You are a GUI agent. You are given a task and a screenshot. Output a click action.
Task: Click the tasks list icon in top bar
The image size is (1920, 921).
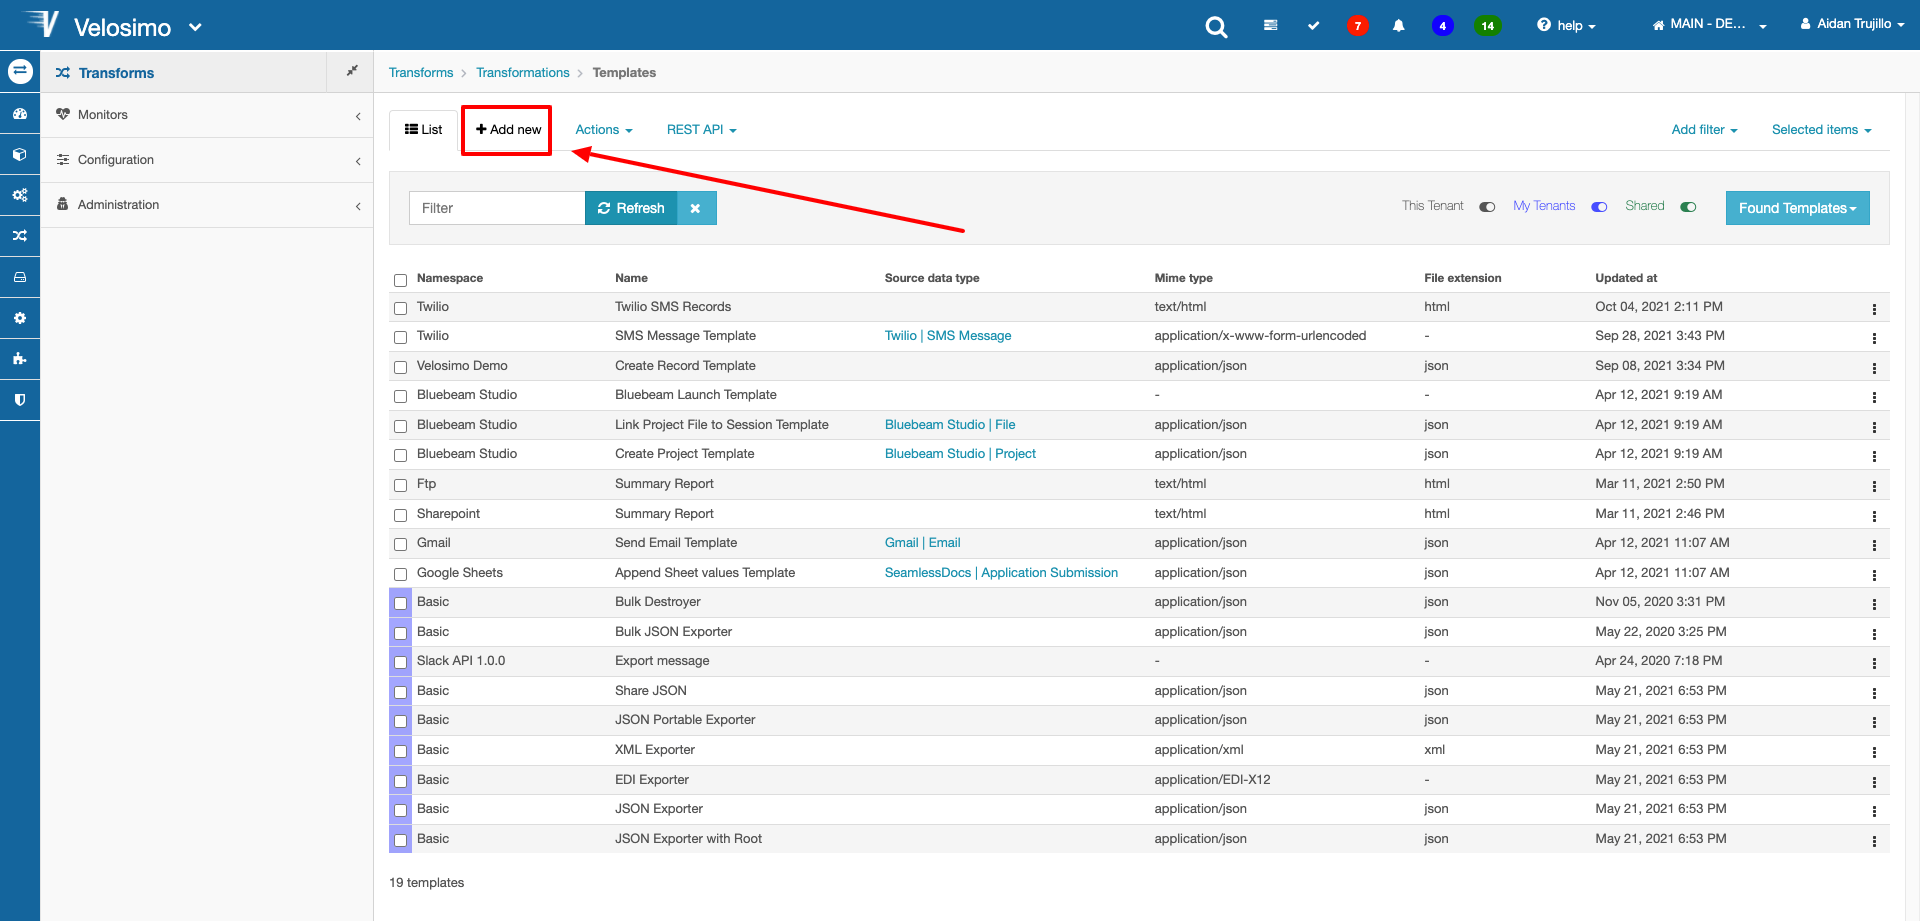pyautogui.click(x=1270, y=26)
